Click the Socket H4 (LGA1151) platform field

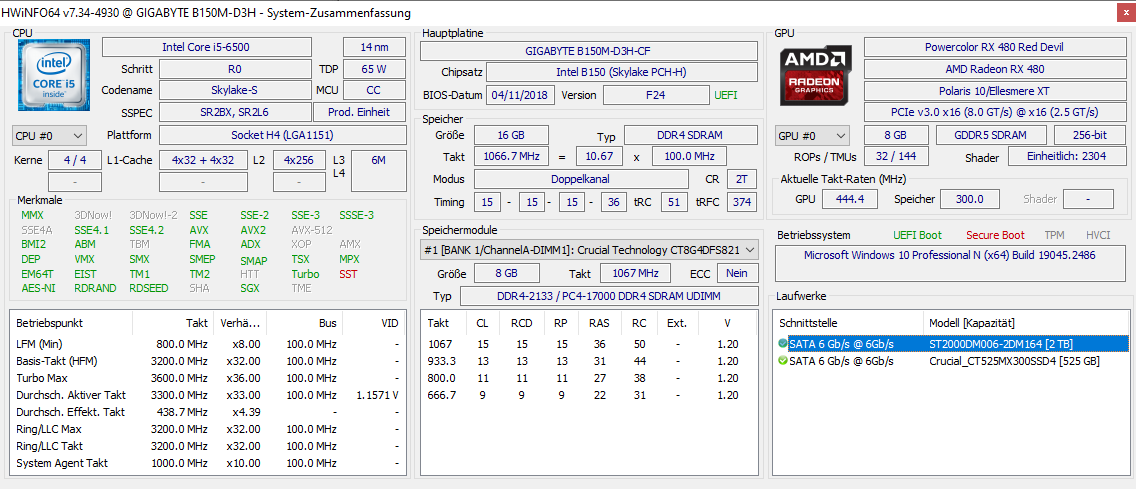coord(283,135)
